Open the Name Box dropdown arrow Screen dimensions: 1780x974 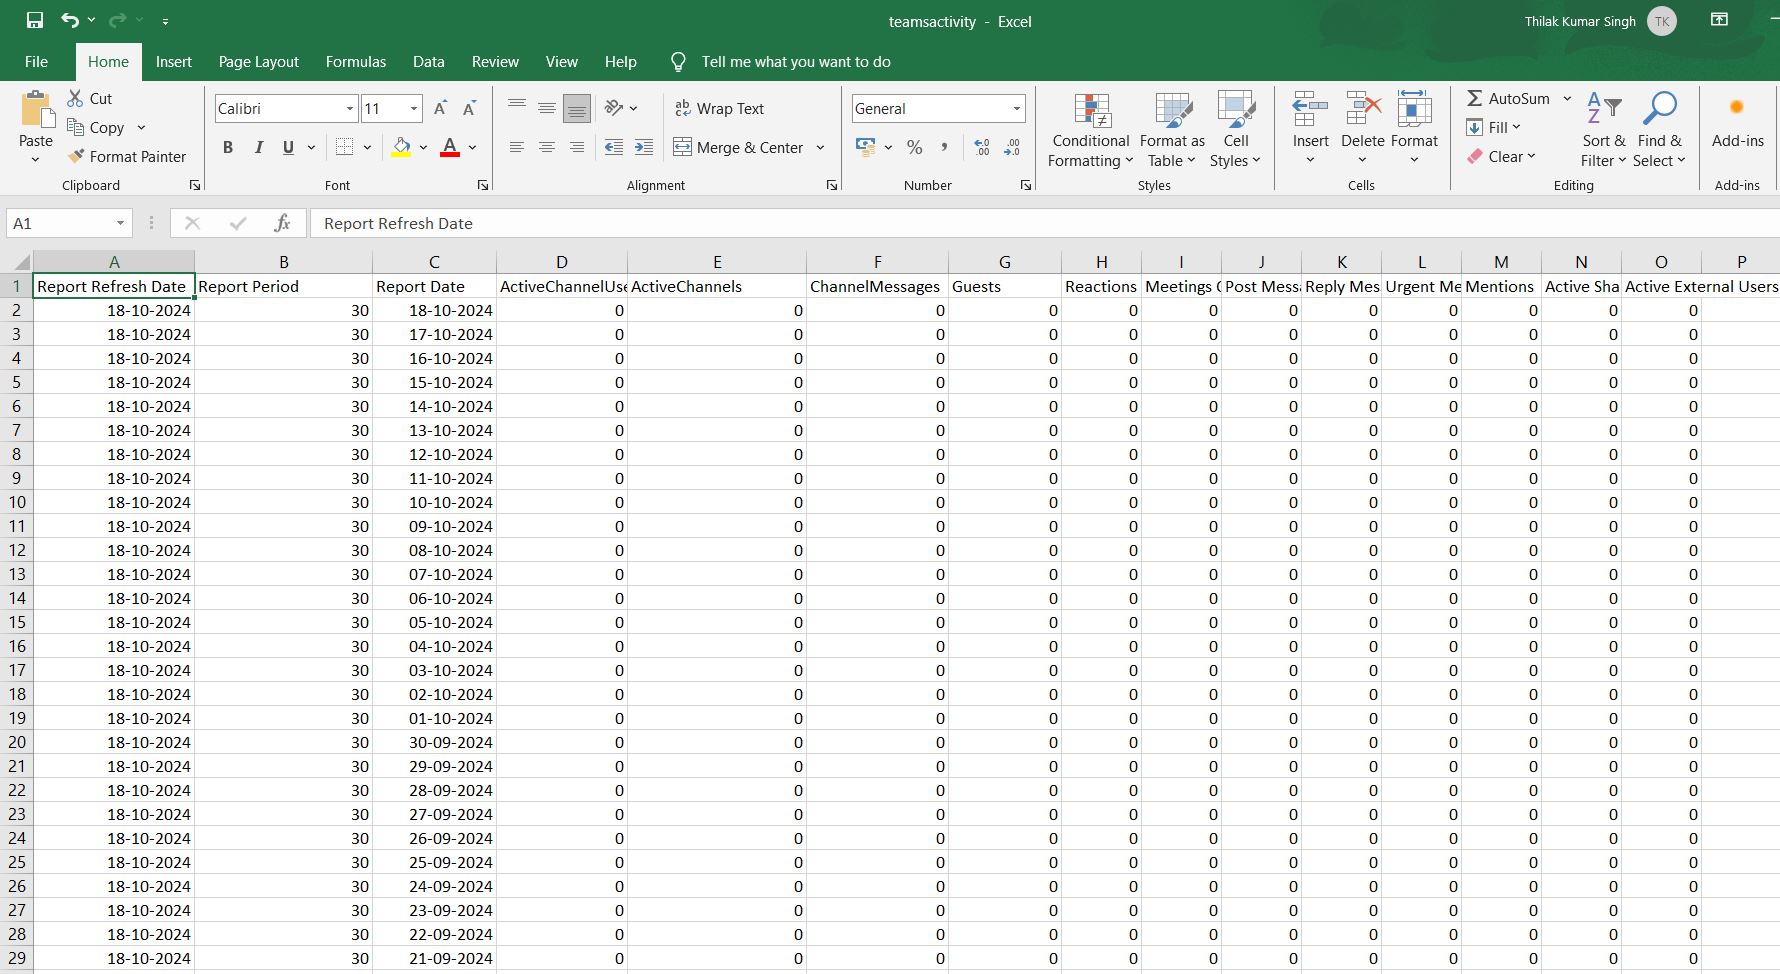[x=120, y=223]
